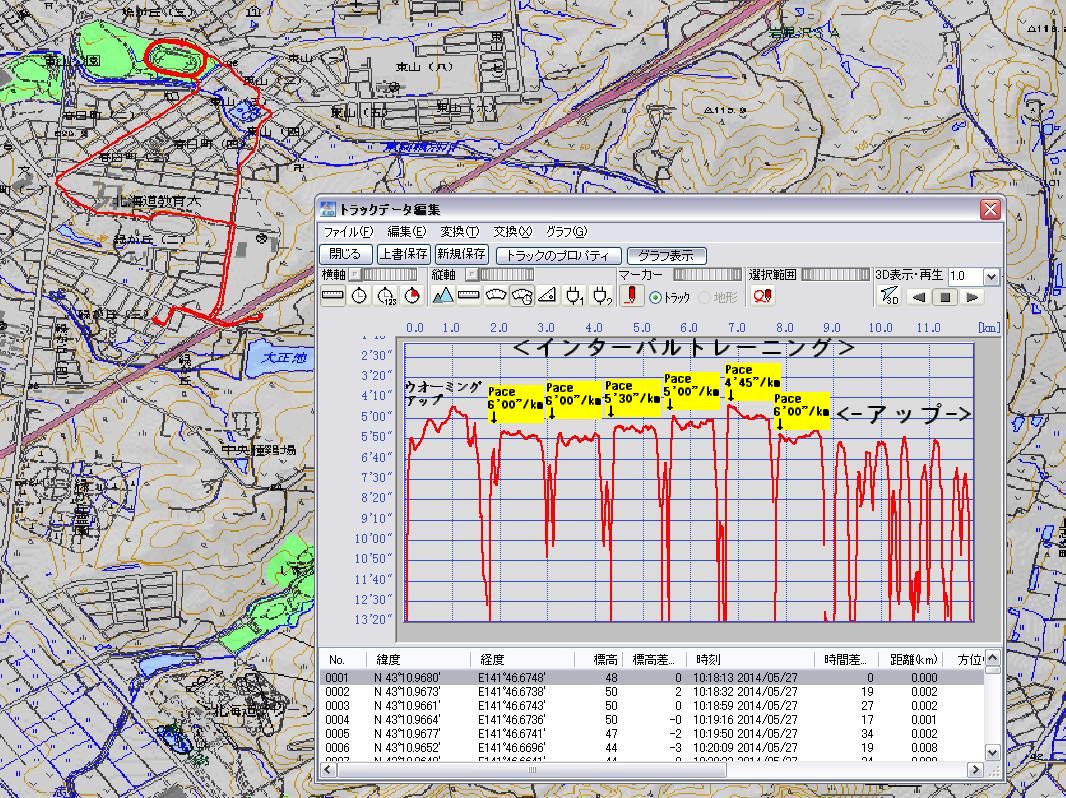Click the track table's scroll down arrow
This screenshot has height=798, width=1066.
pyautogui.click(x=993, y=752)
